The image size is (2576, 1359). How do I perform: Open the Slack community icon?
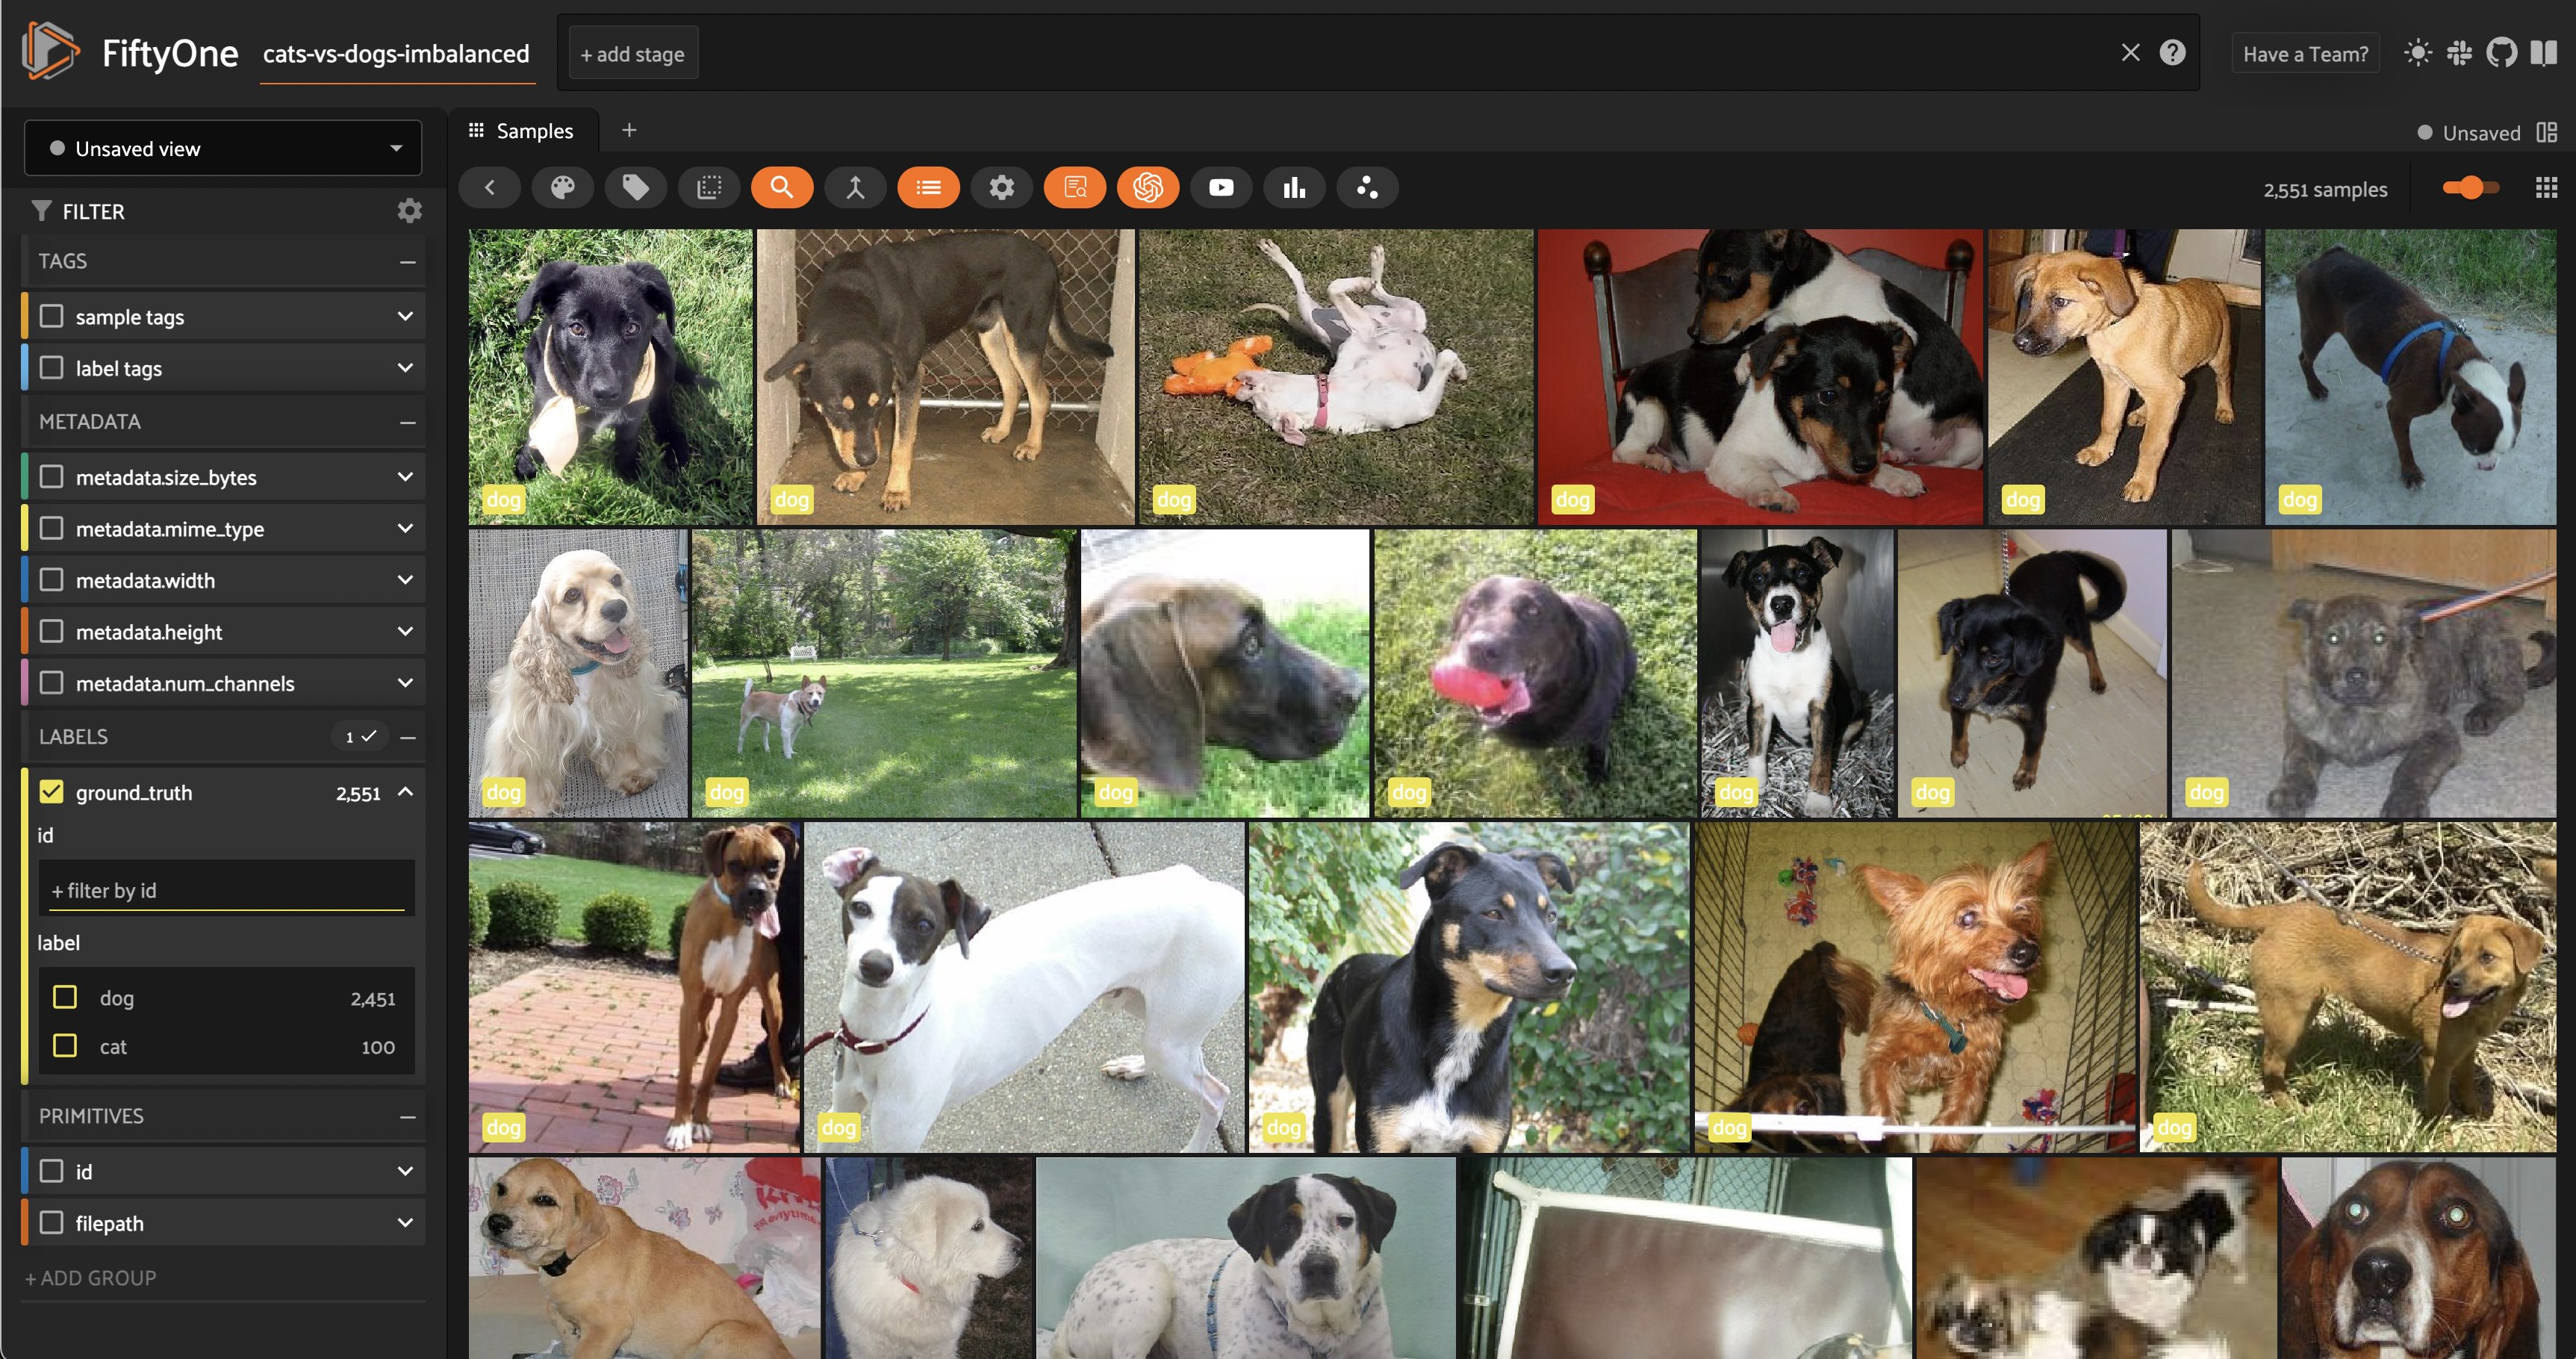coord(2459,53)
